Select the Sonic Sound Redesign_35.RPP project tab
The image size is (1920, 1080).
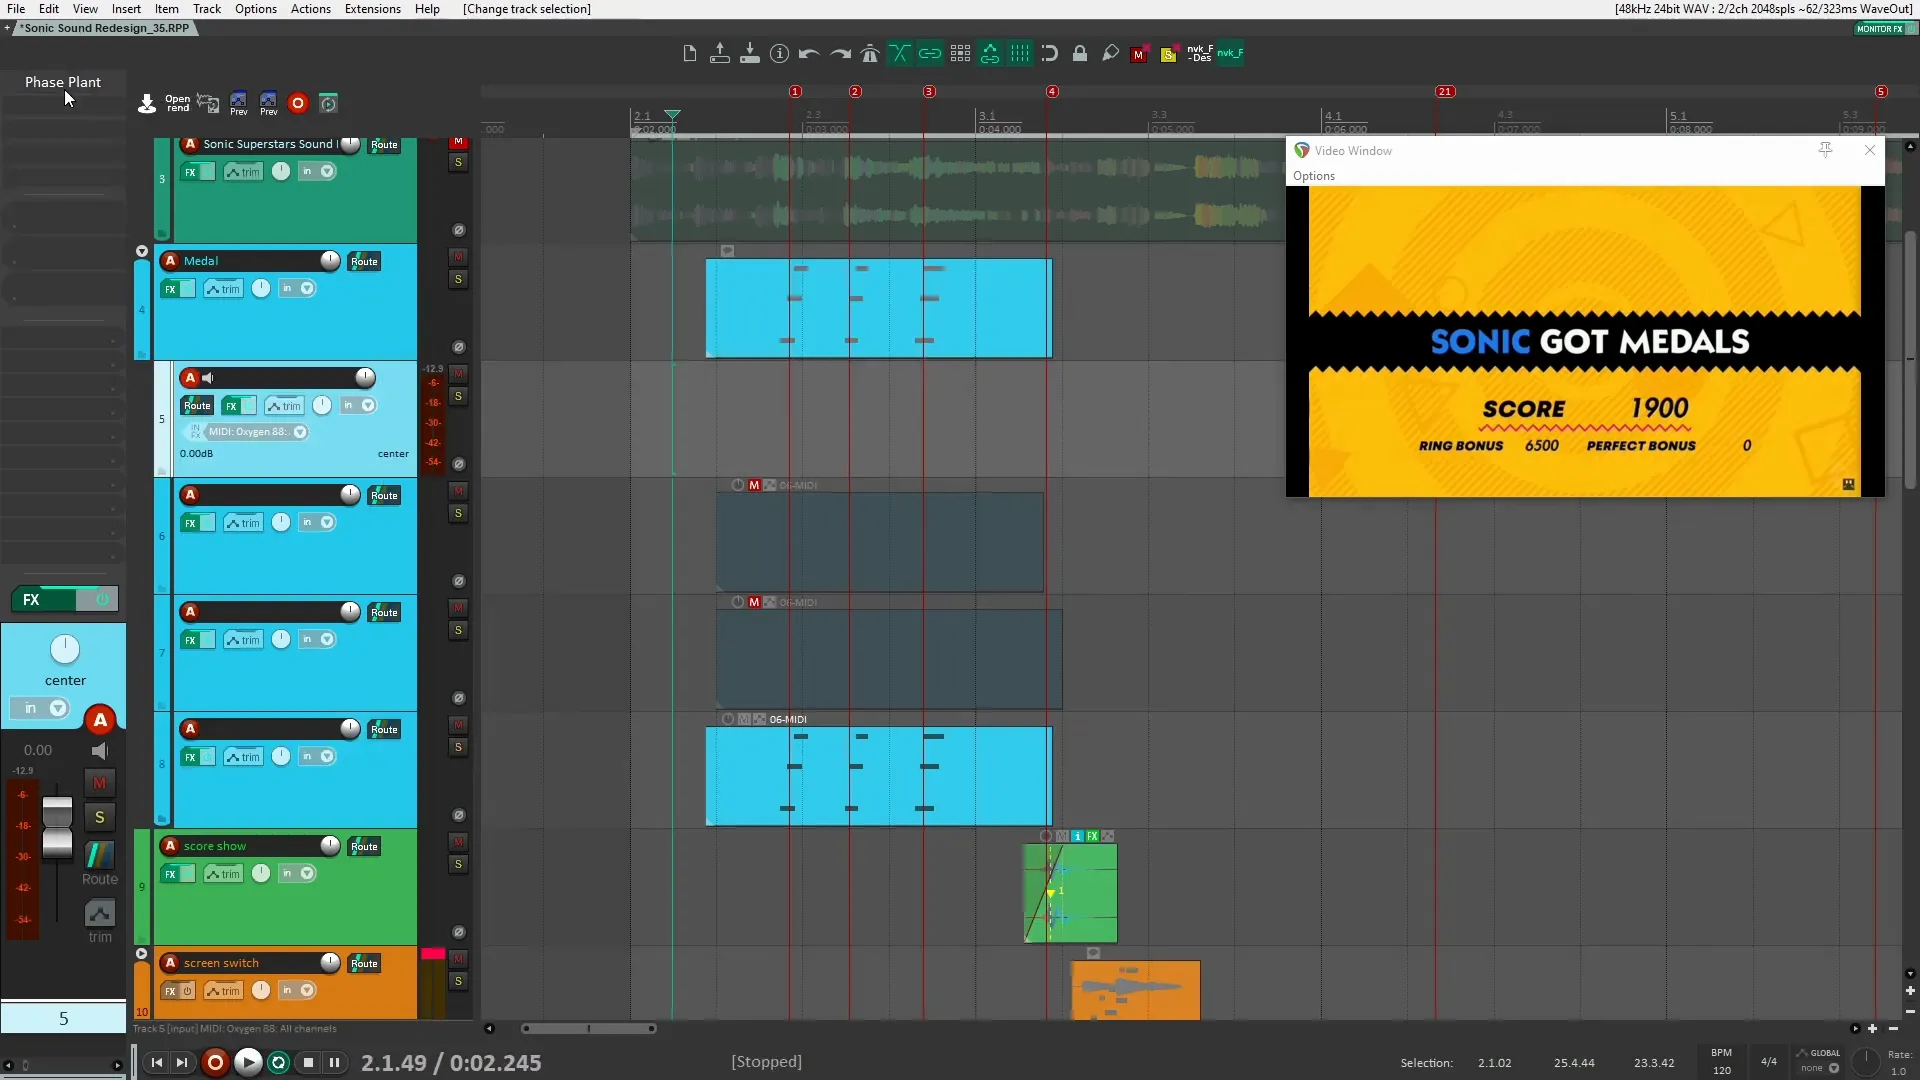click(105, 28)
